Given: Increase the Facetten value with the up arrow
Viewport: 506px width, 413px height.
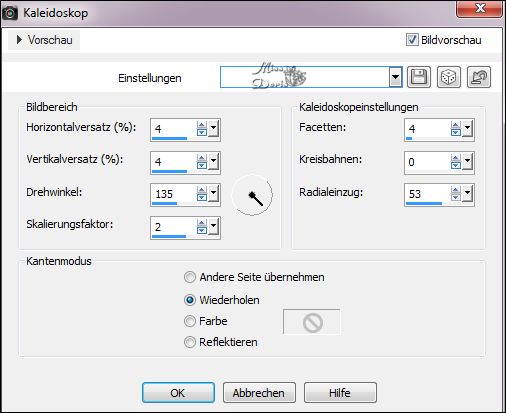Looking at the screenshot, I should point(455,125).
